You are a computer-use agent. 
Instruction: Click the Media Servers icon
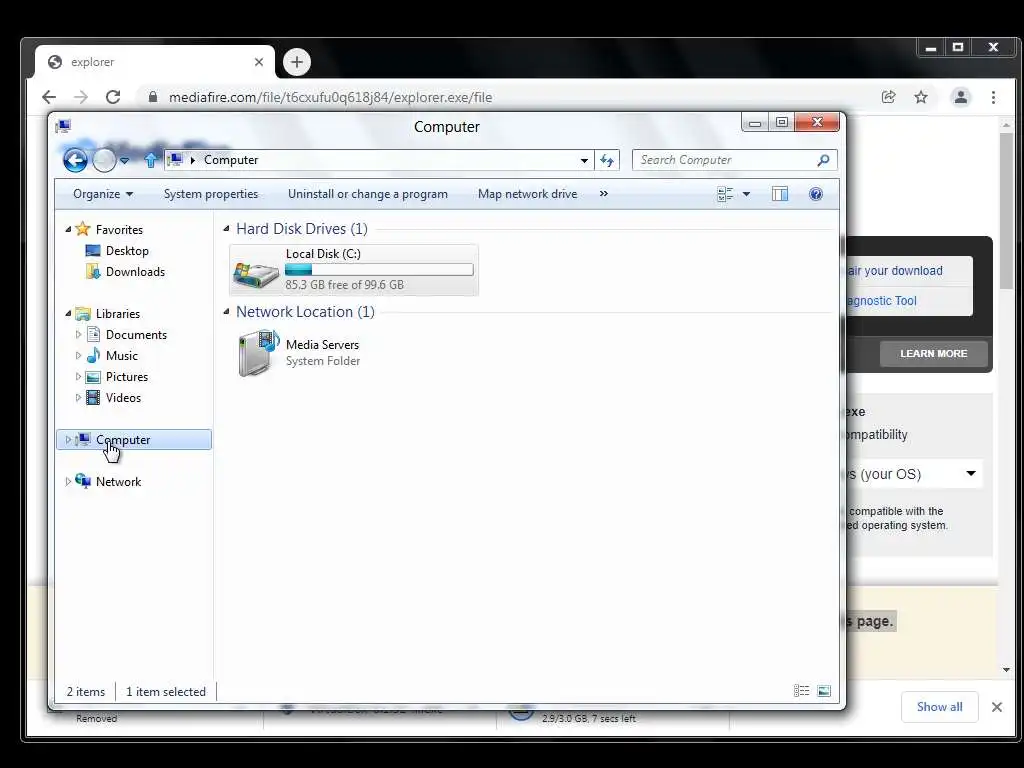pyautogui.click(x=258, y=353)
